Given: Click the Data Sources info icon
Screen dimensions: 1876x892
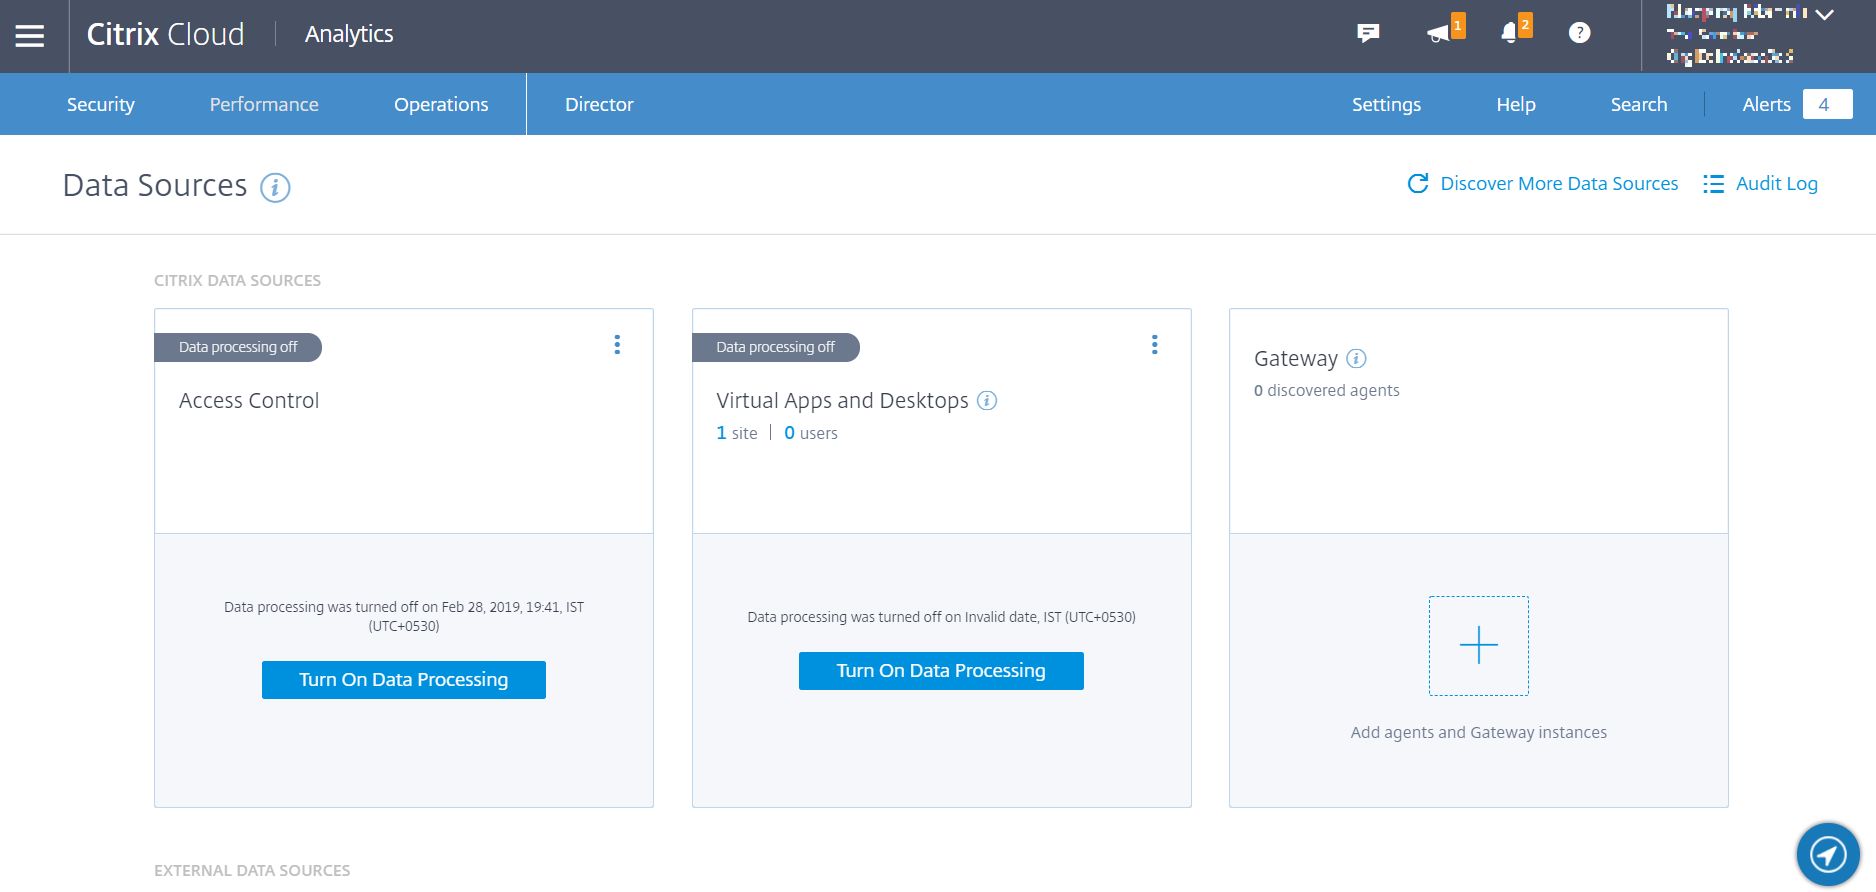Looking at the screenshot, I should point(275,187).
